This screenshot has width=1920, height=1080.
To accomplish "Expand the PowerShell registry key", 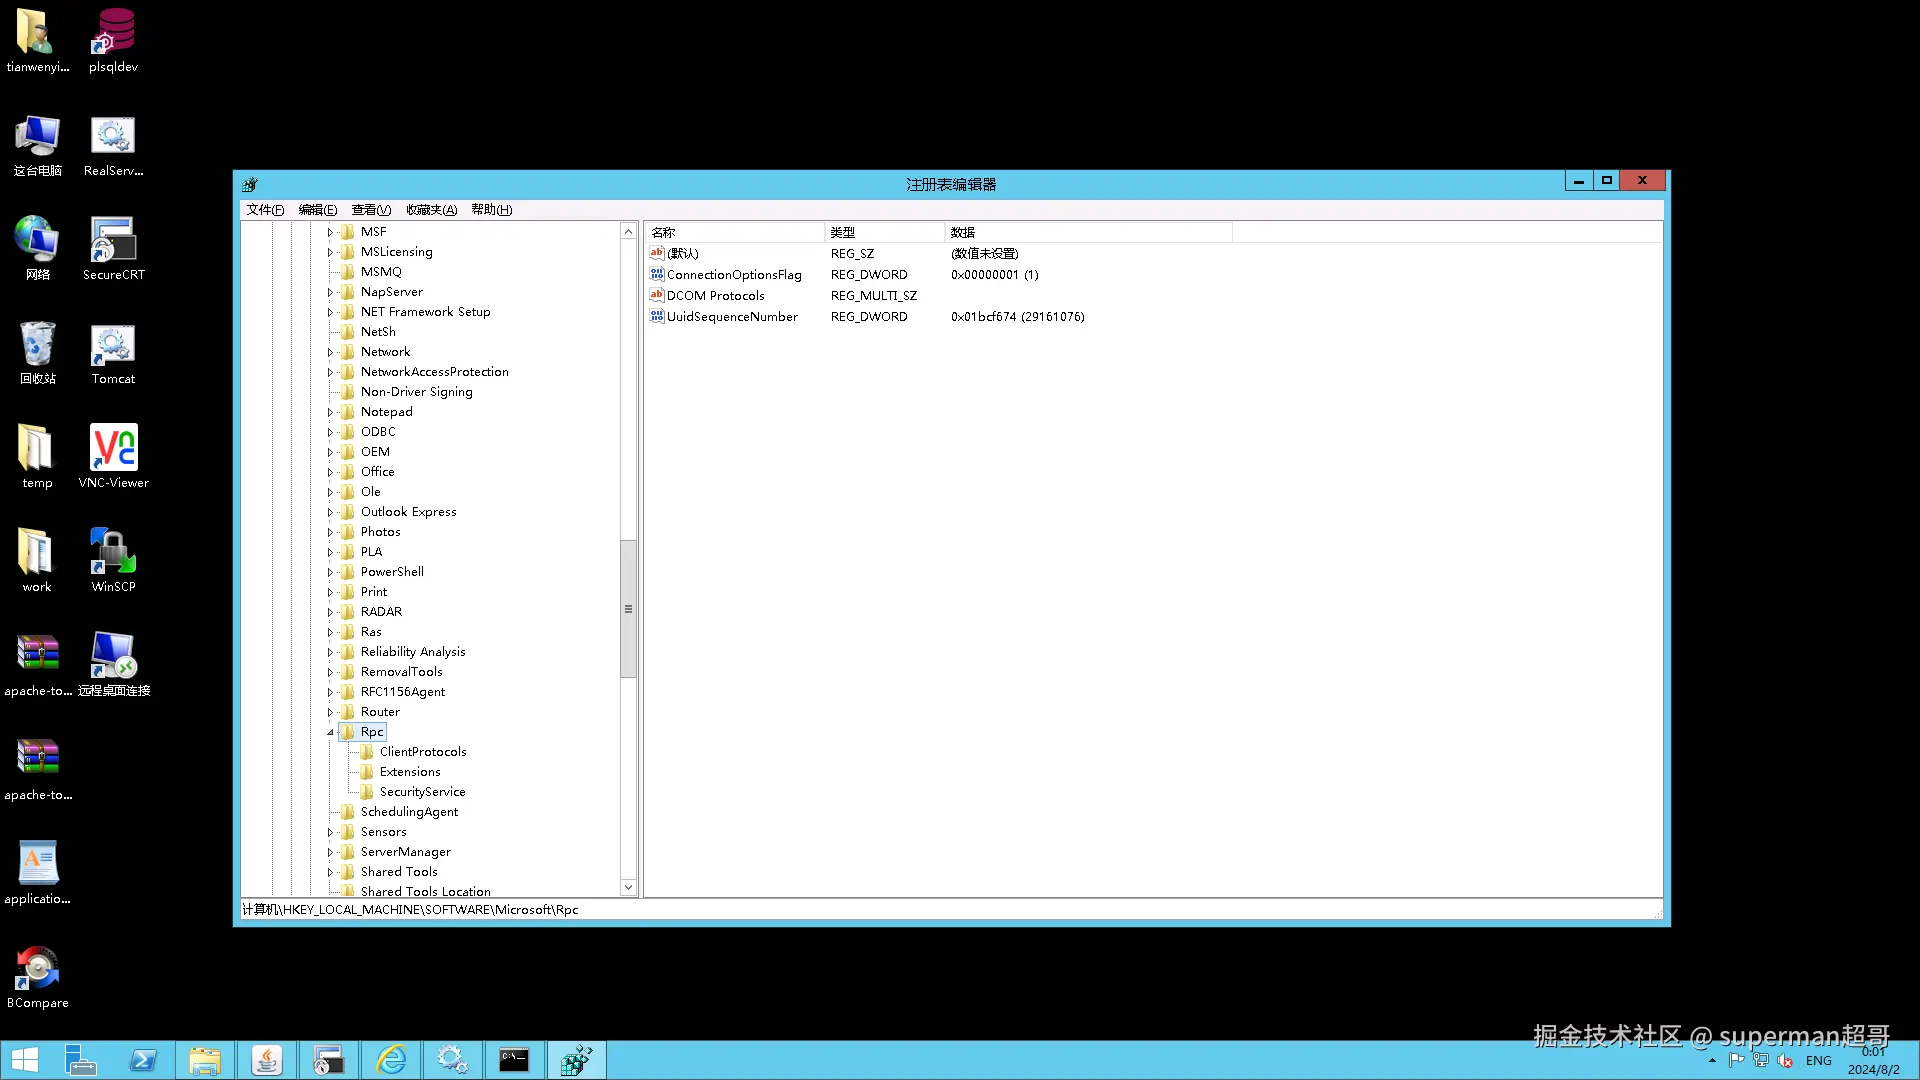I will coord(330,572).
